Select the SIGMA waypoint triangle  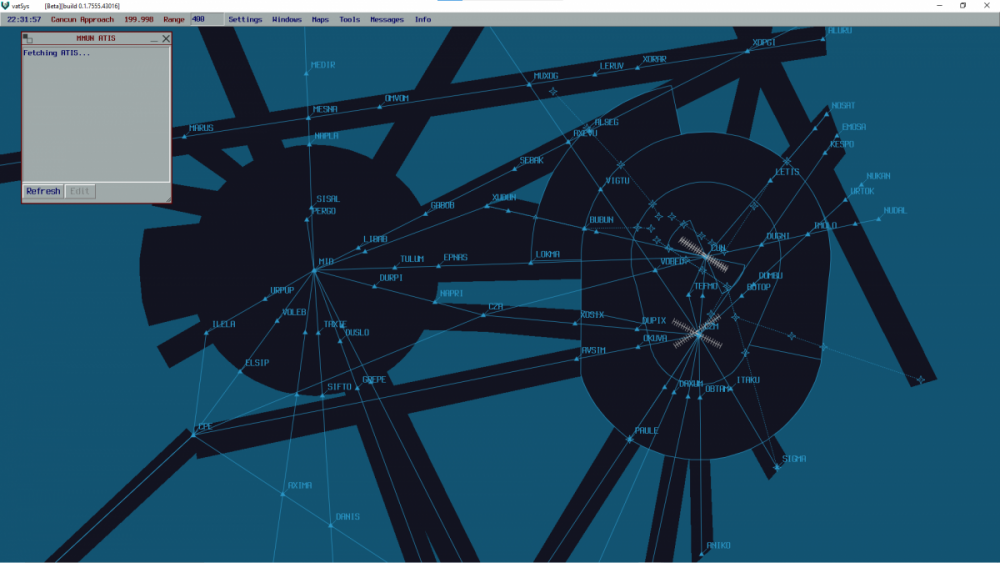point(775,467)
